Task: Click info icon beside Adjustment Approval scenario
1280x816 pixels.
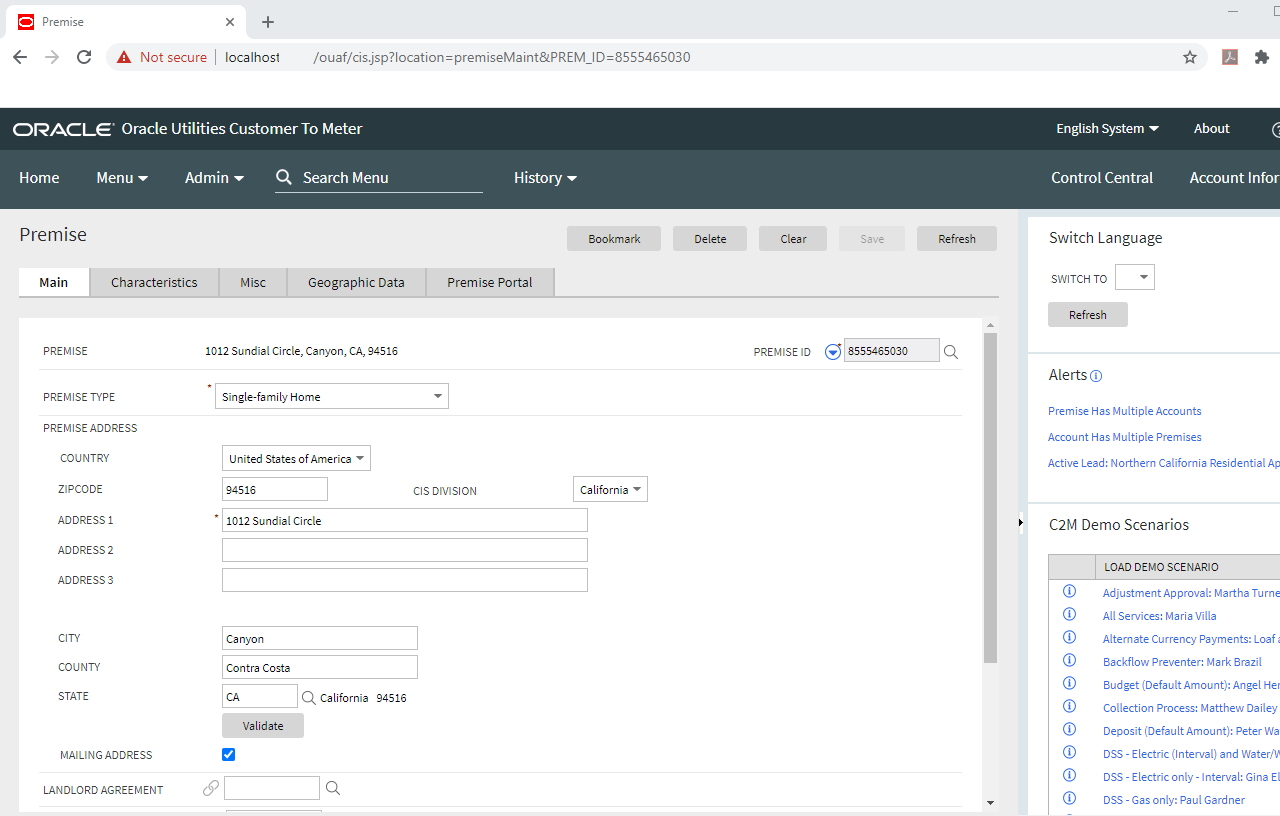Action: [x=1069, y=592]
